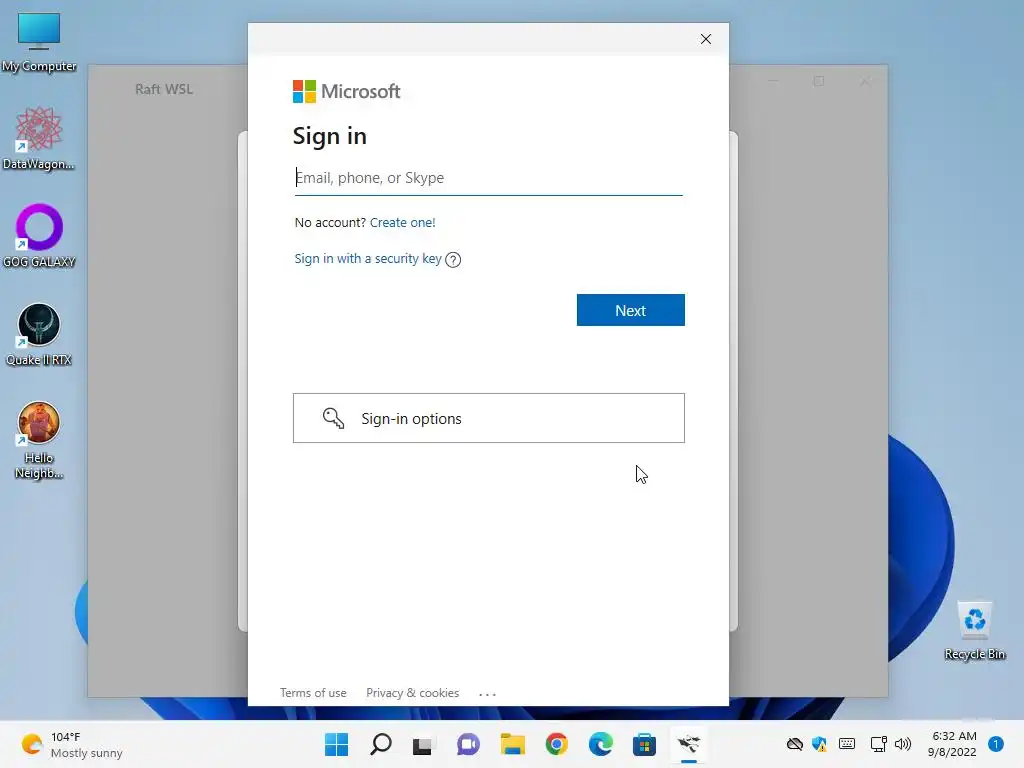Click the Microsoft logo
The image size is (1024, 768).
(x=346, y=91)
